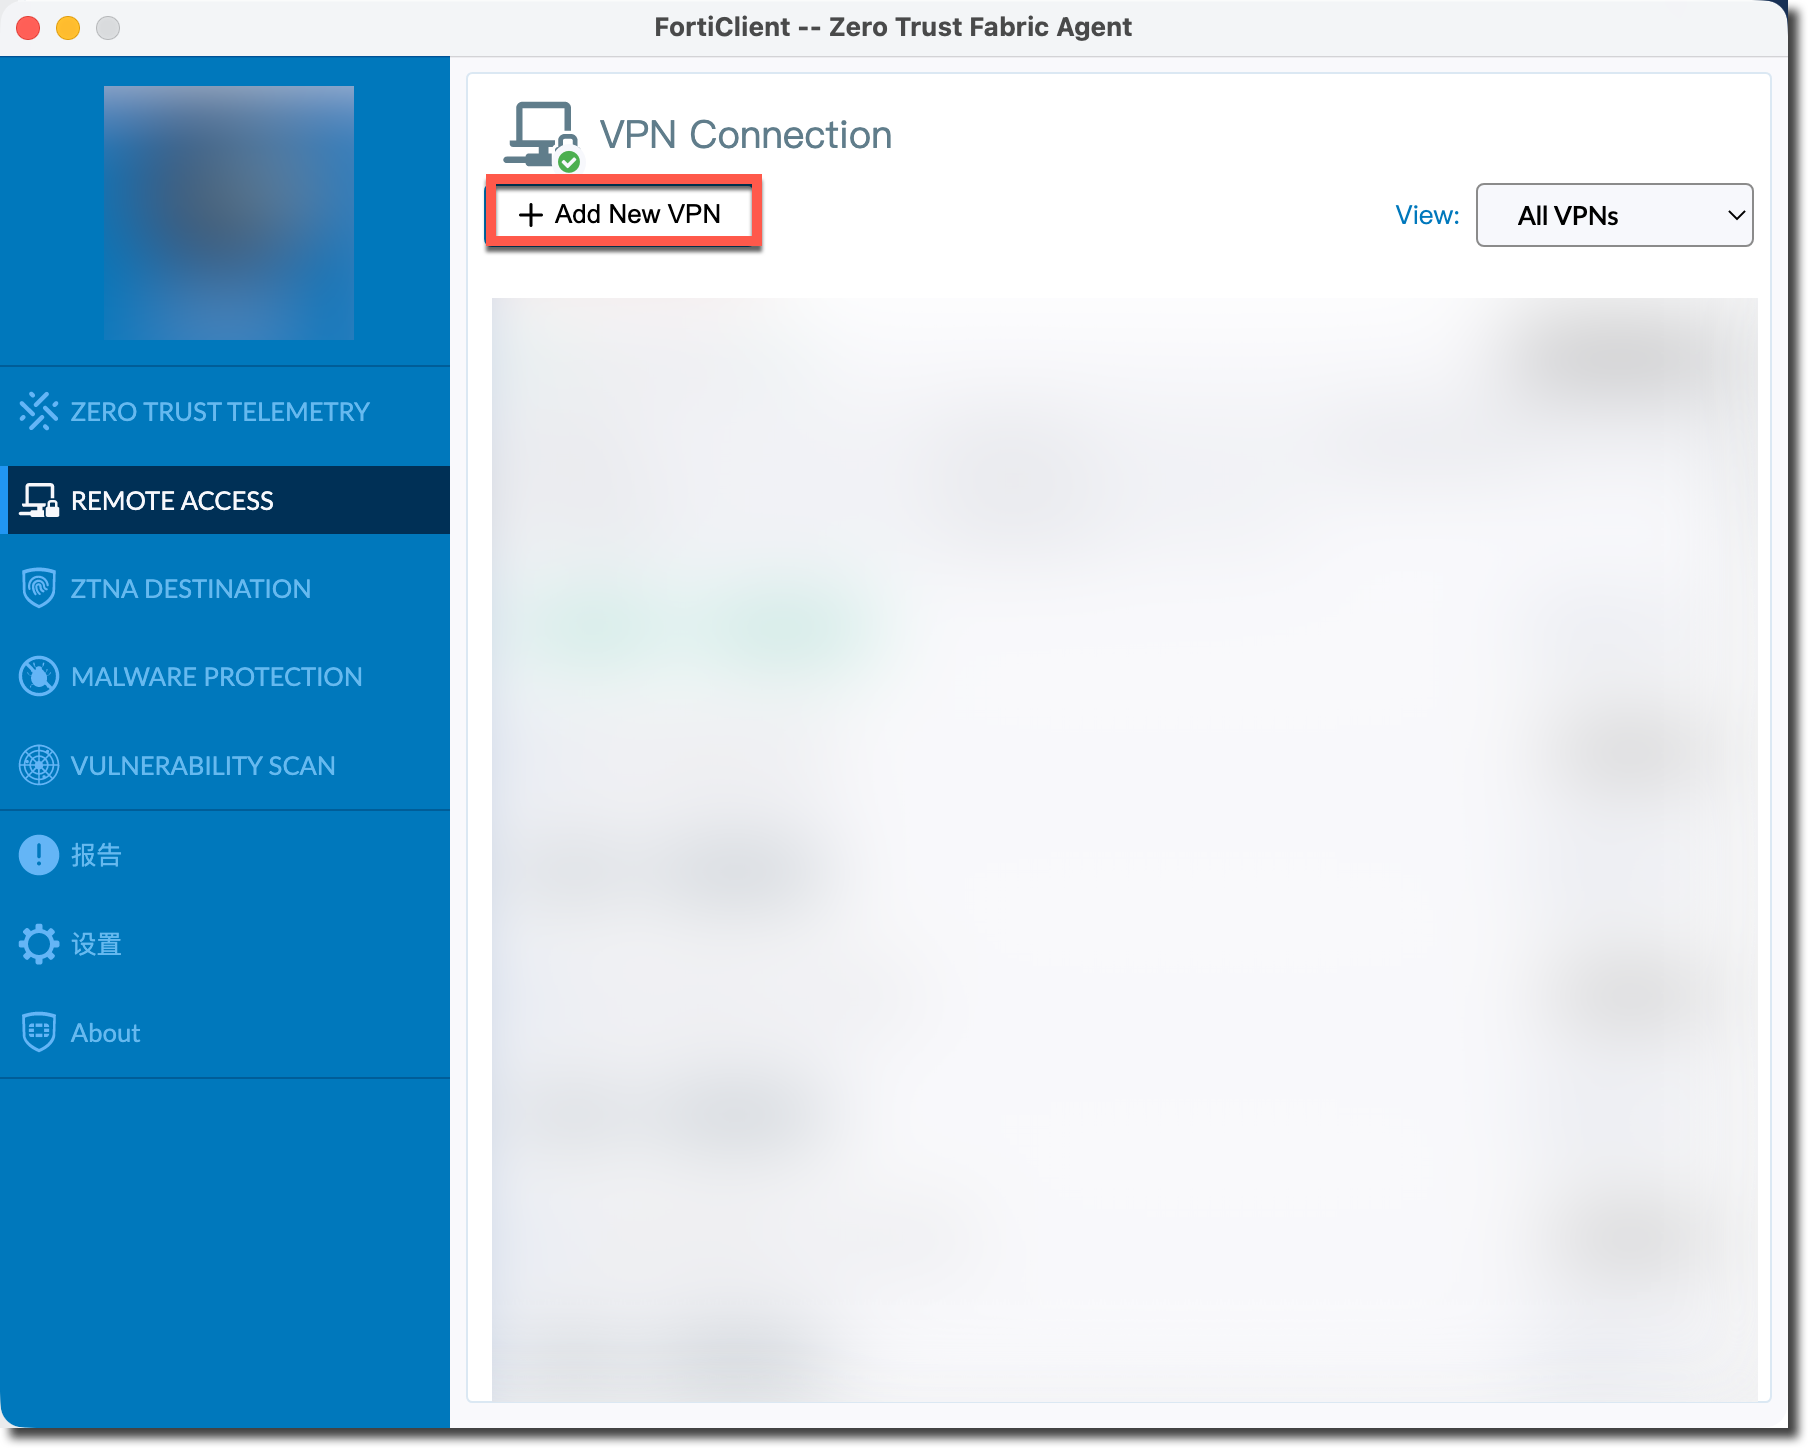
Task: Click the About shield icon
Action: (x=39, y=1032)
